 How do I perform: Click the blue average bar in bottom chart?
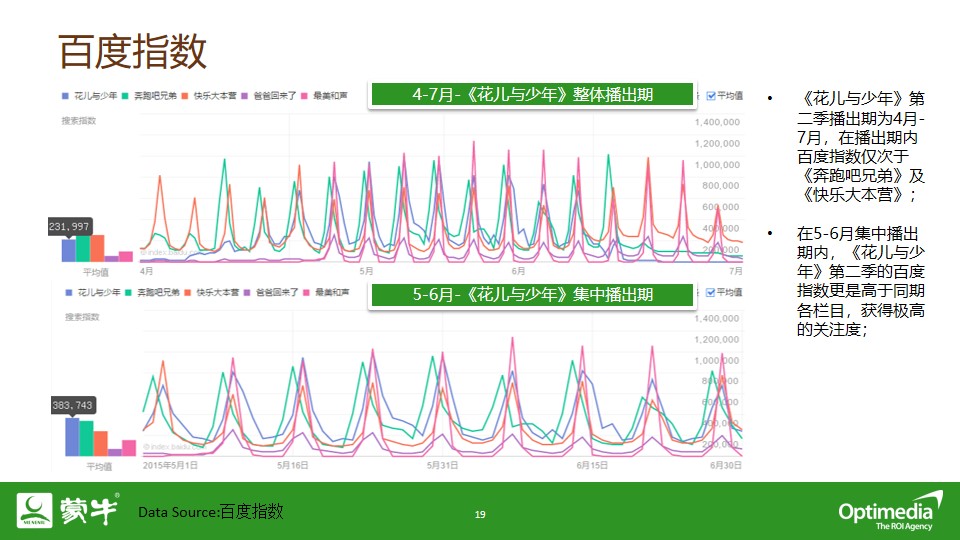pos(72,437)
